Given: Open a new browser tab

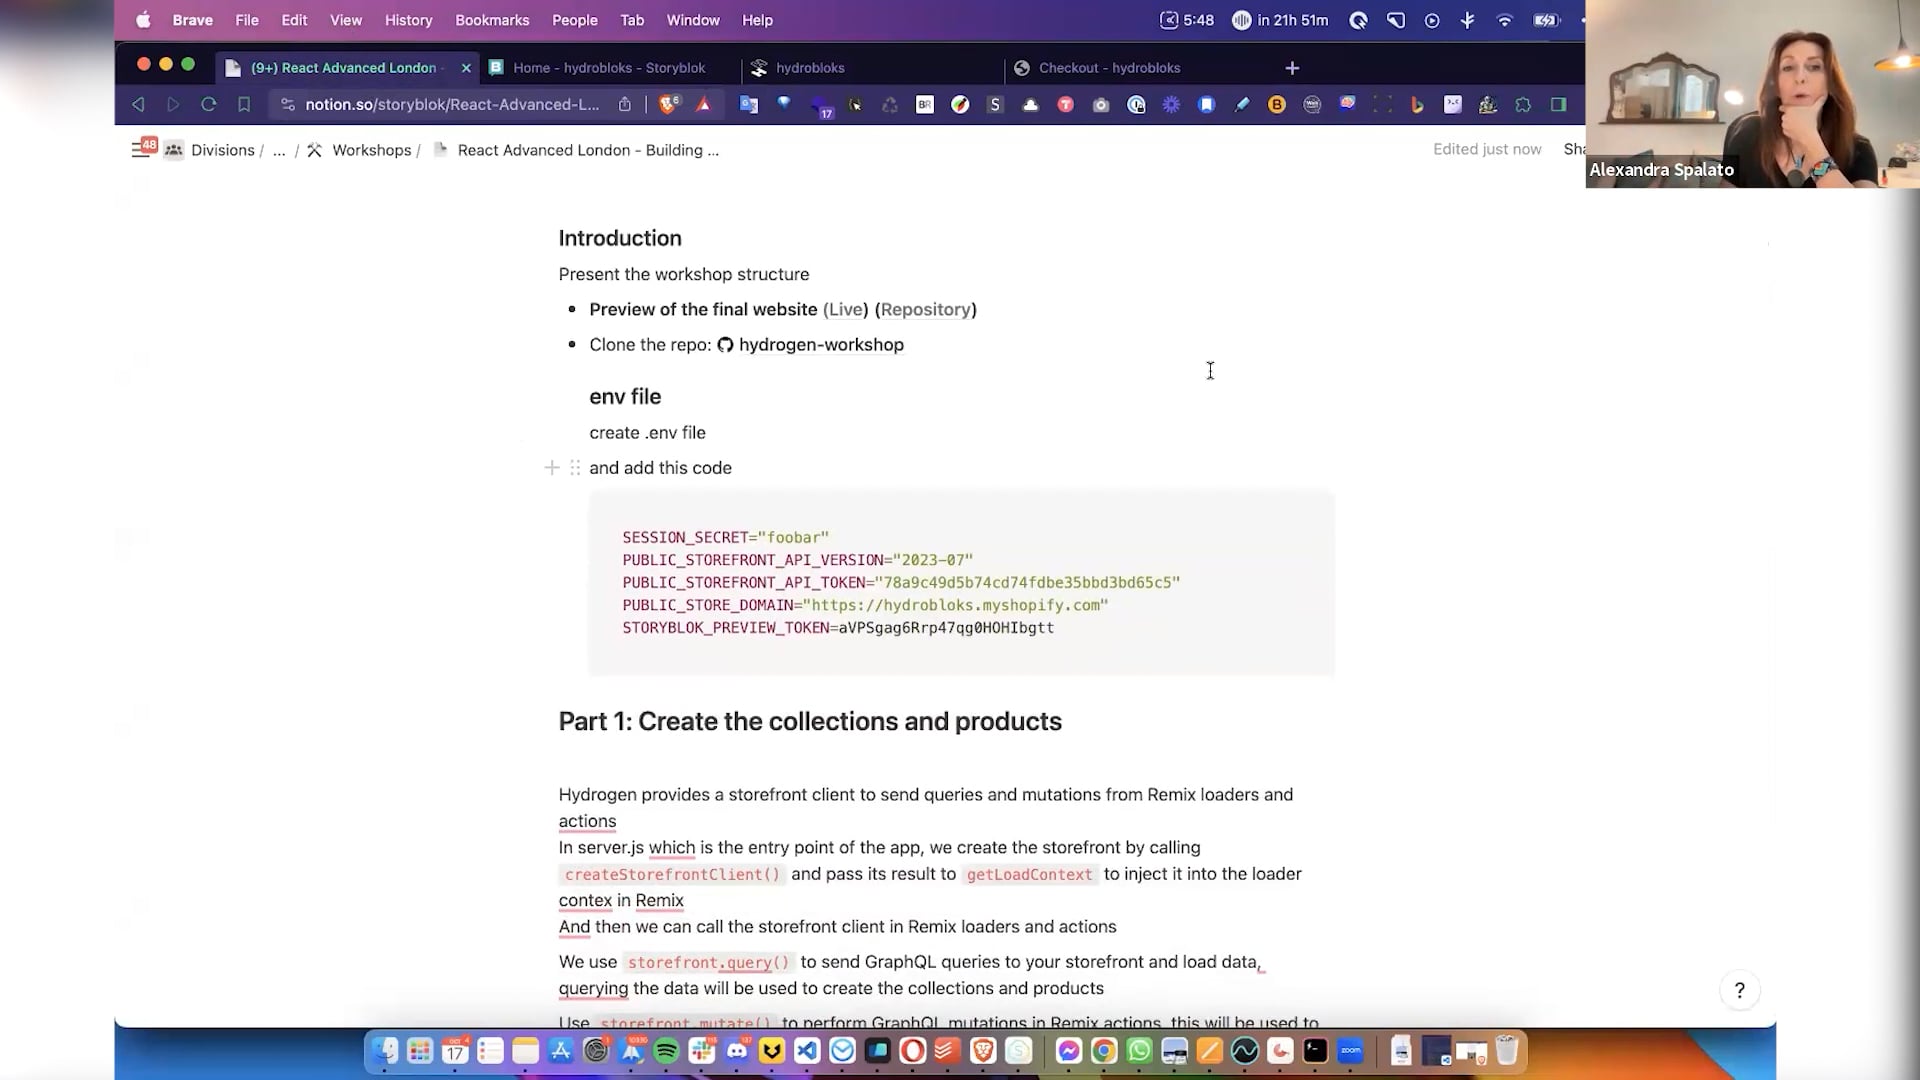Looking at the screenshot, I should coord(1292,68).
